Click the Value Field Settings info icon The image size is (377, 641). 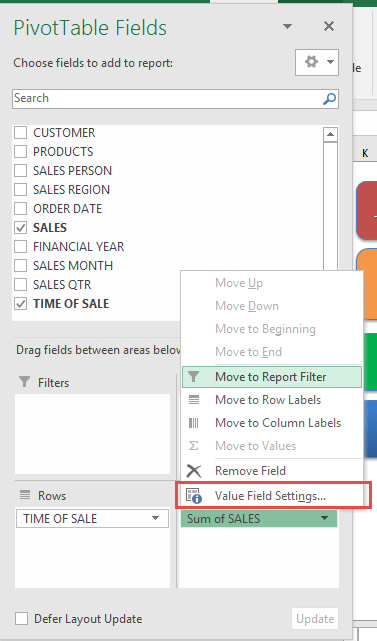194,495
